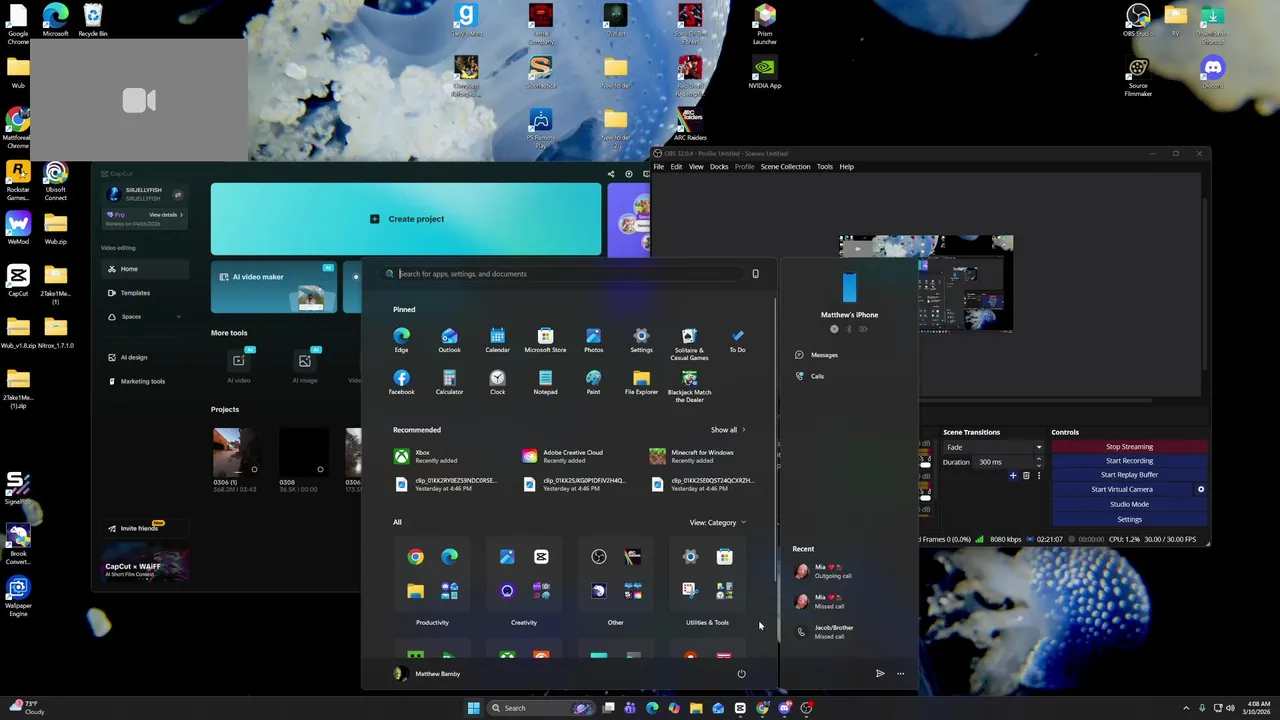Launch Blackjack Match the Dealer
The height and width of the screenshot is (720, 1280).
pos(689,386)
